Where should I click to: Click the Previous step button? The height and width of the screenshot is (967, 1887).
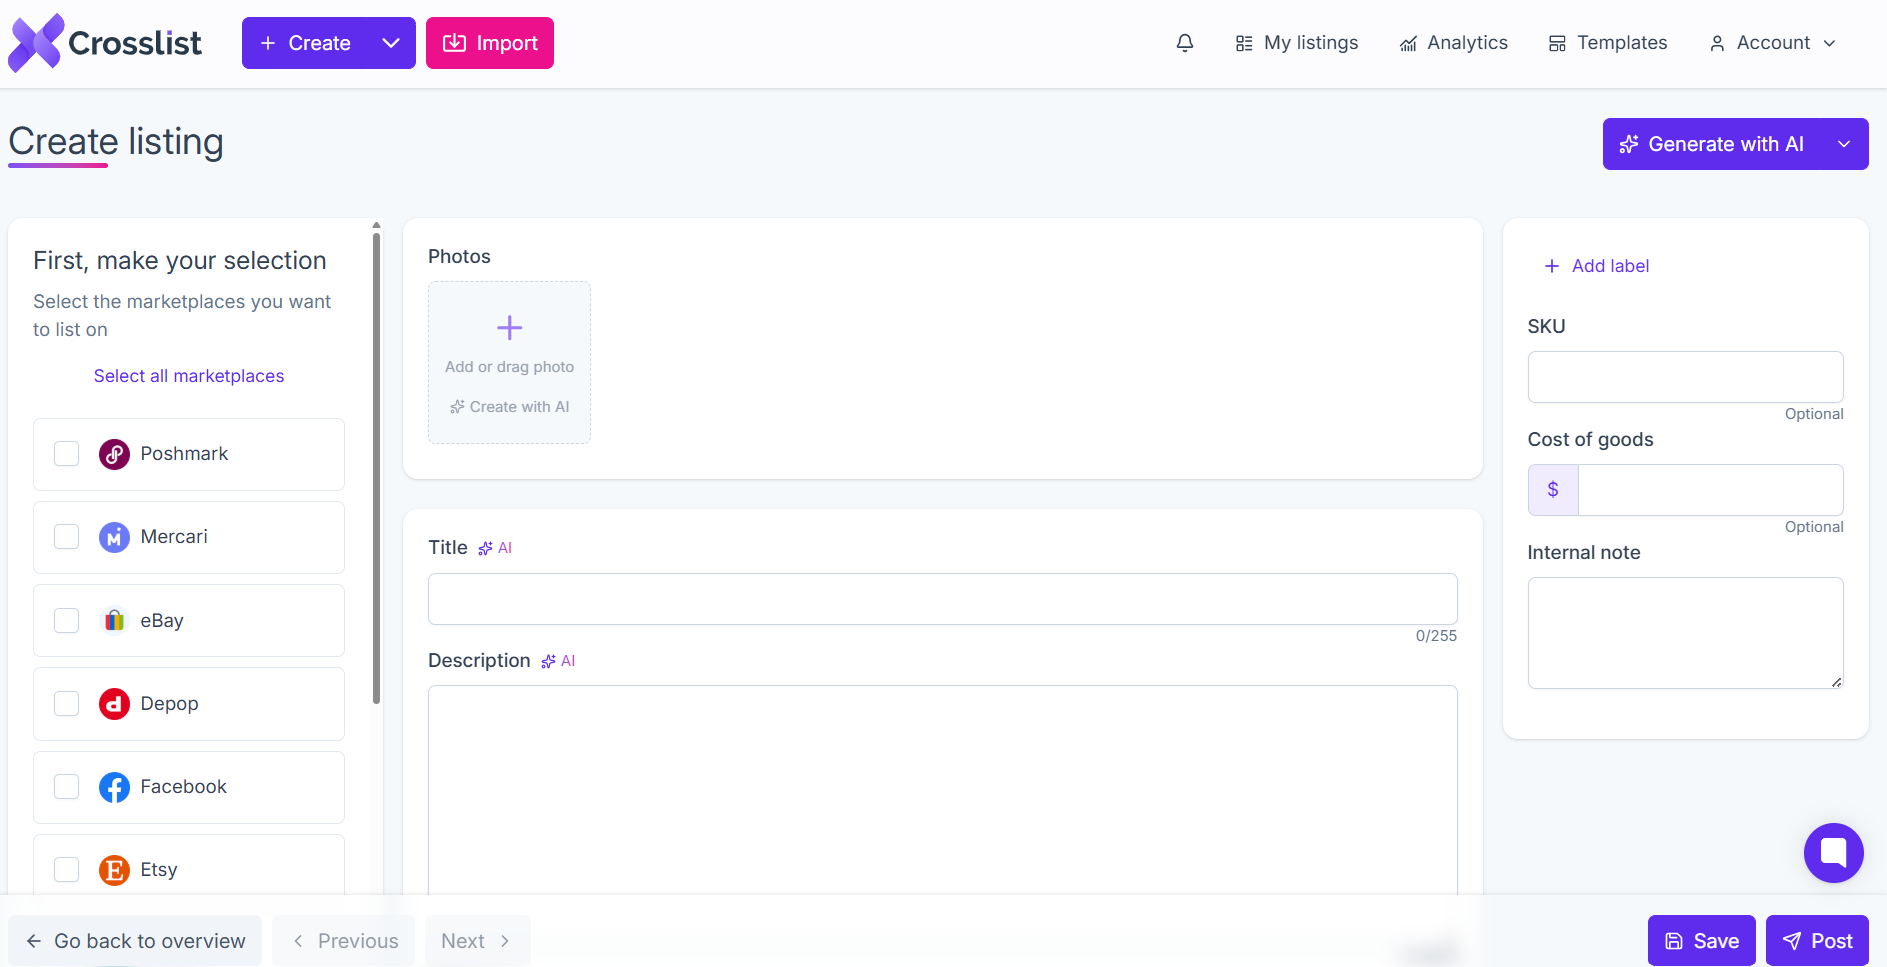click(x=344, y=941)
